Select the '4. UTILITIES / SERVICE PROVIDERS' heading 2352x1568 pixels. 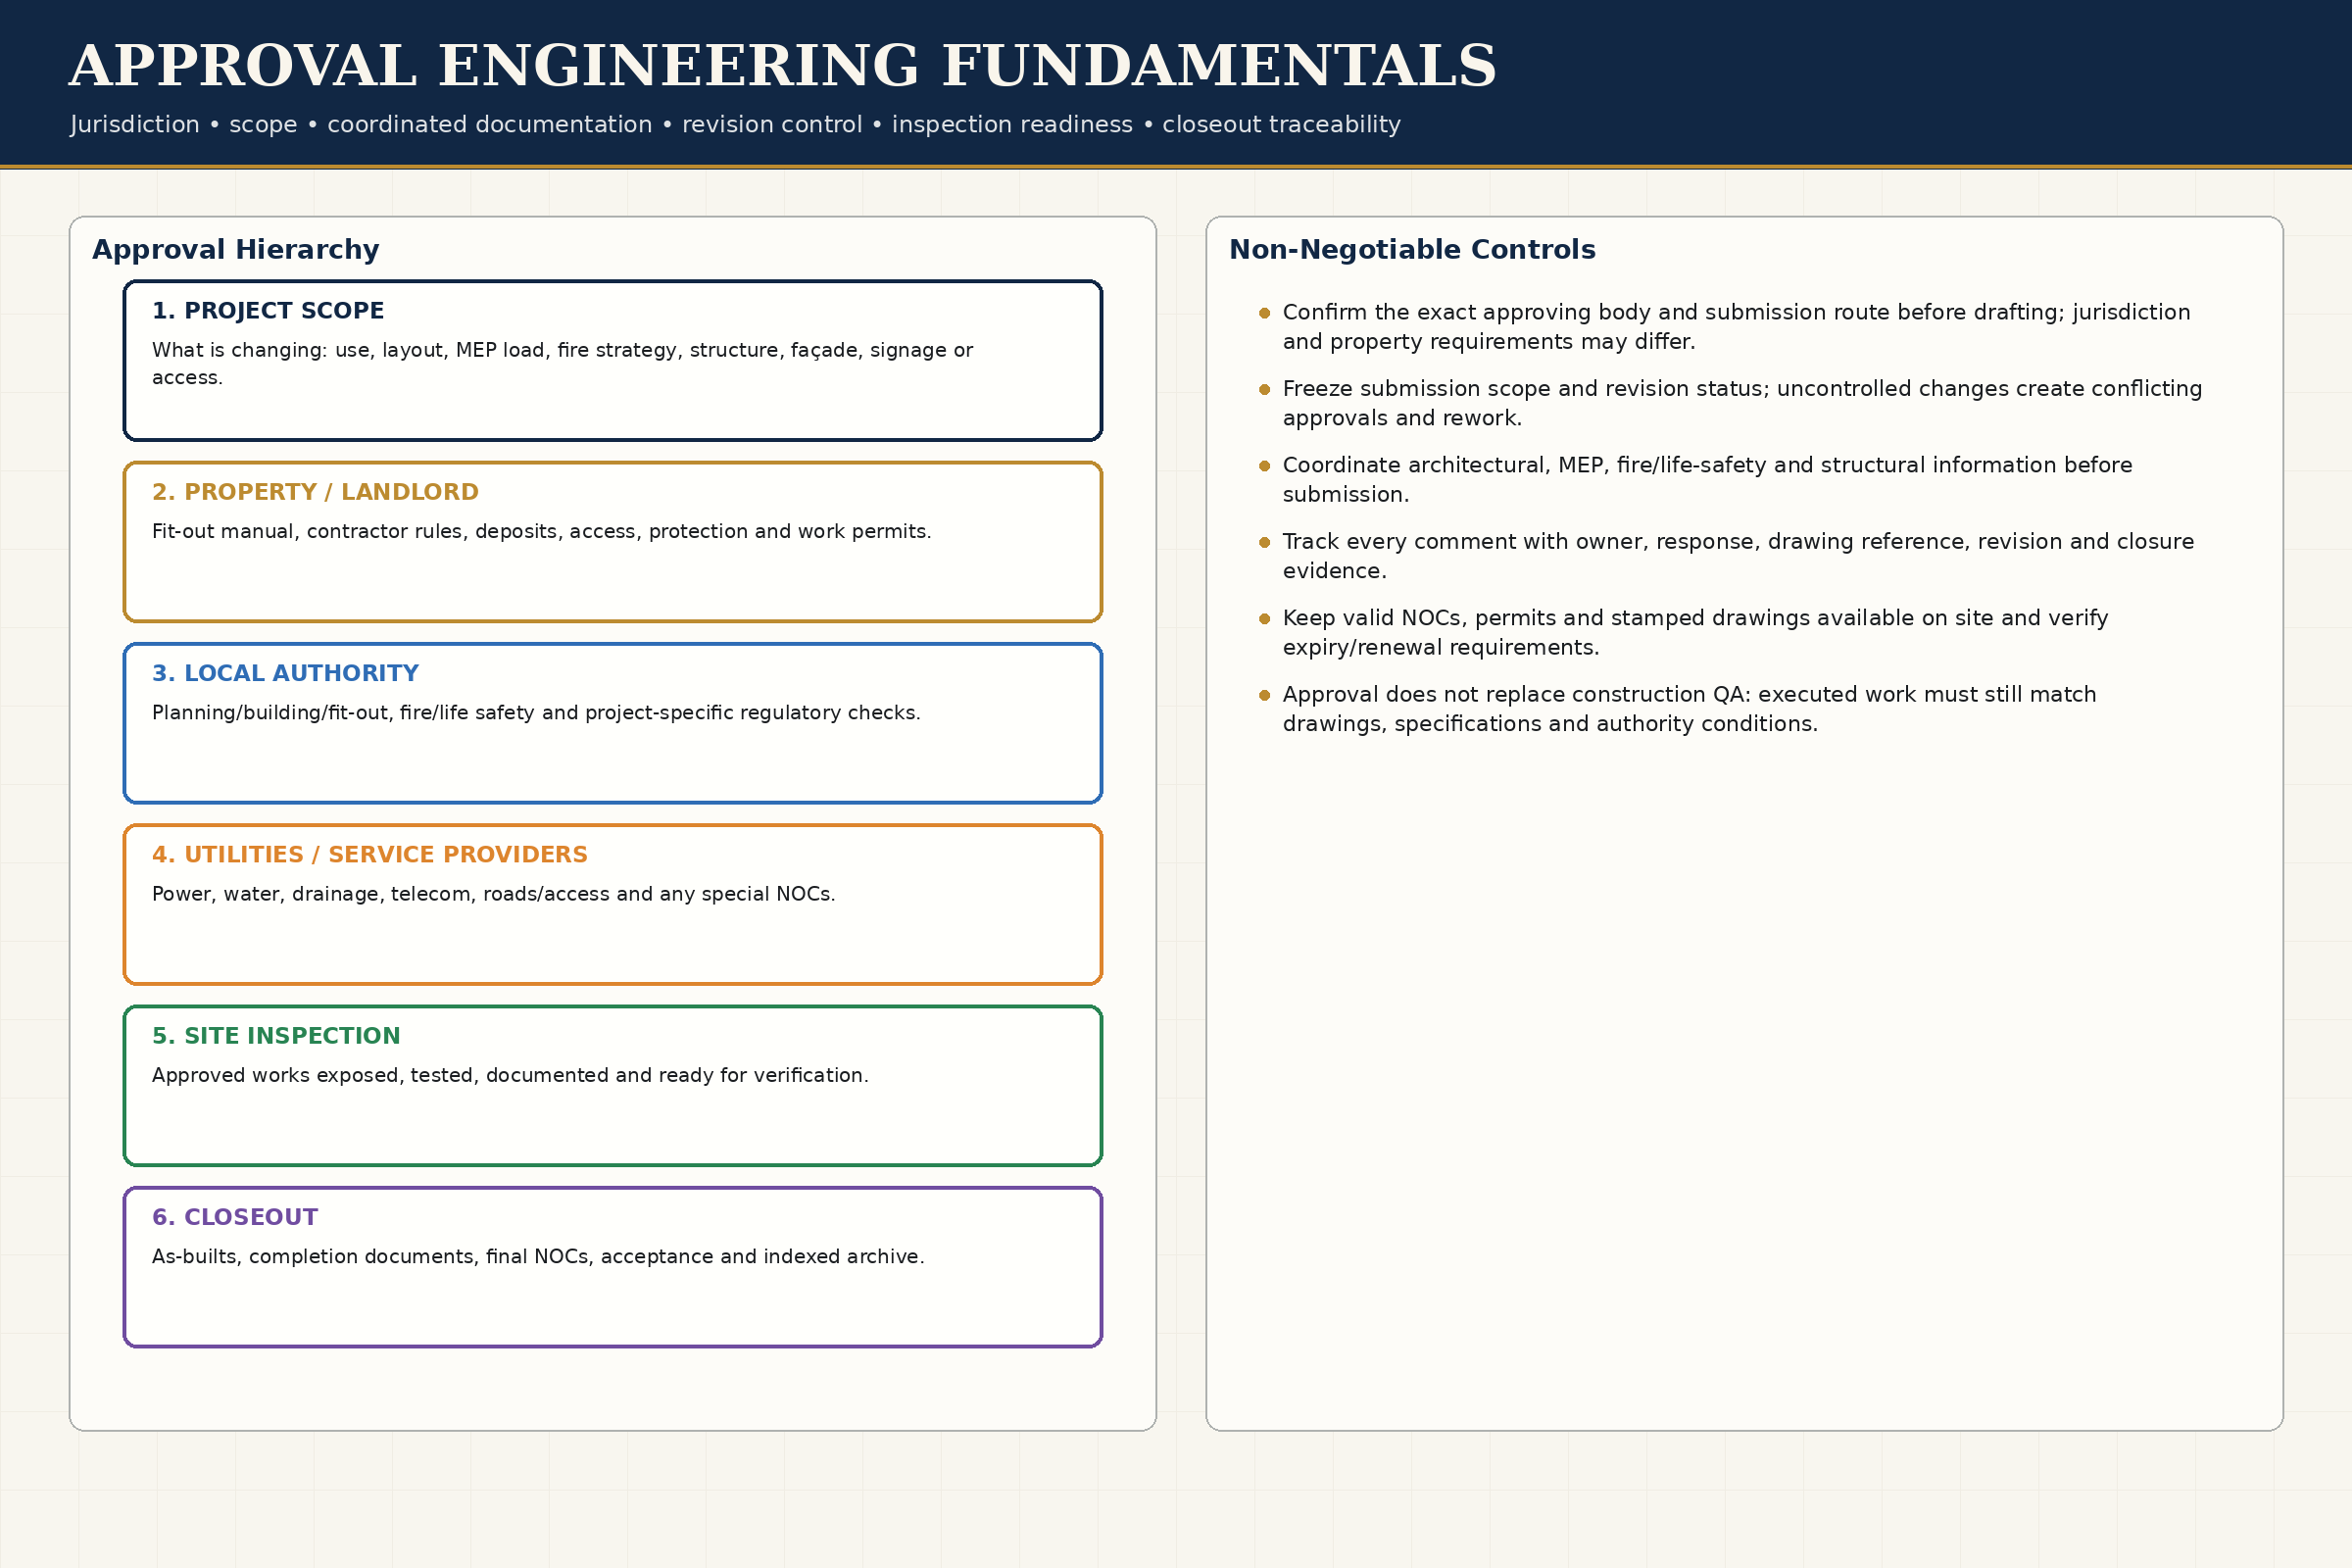370,855
